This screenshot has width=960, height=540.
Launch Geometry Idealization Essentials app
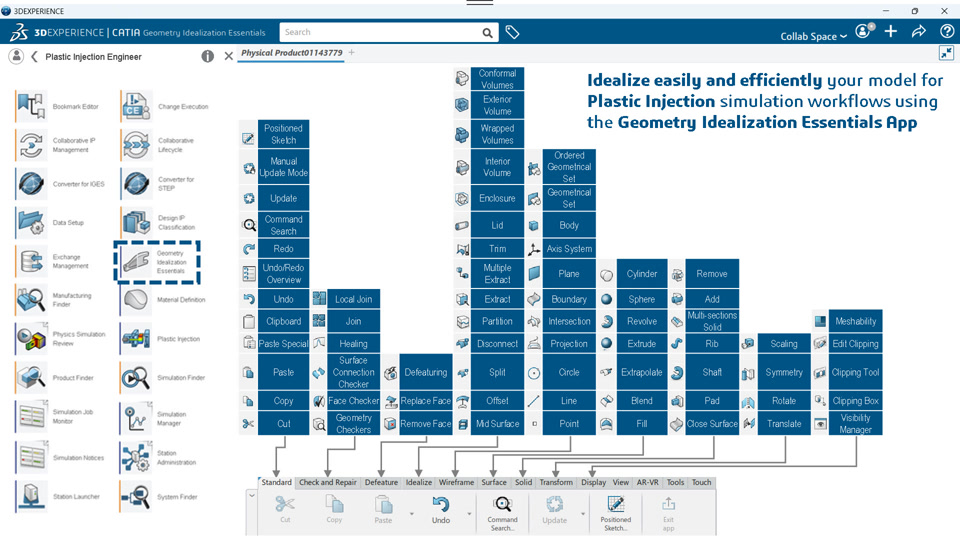tap(136, 262)
